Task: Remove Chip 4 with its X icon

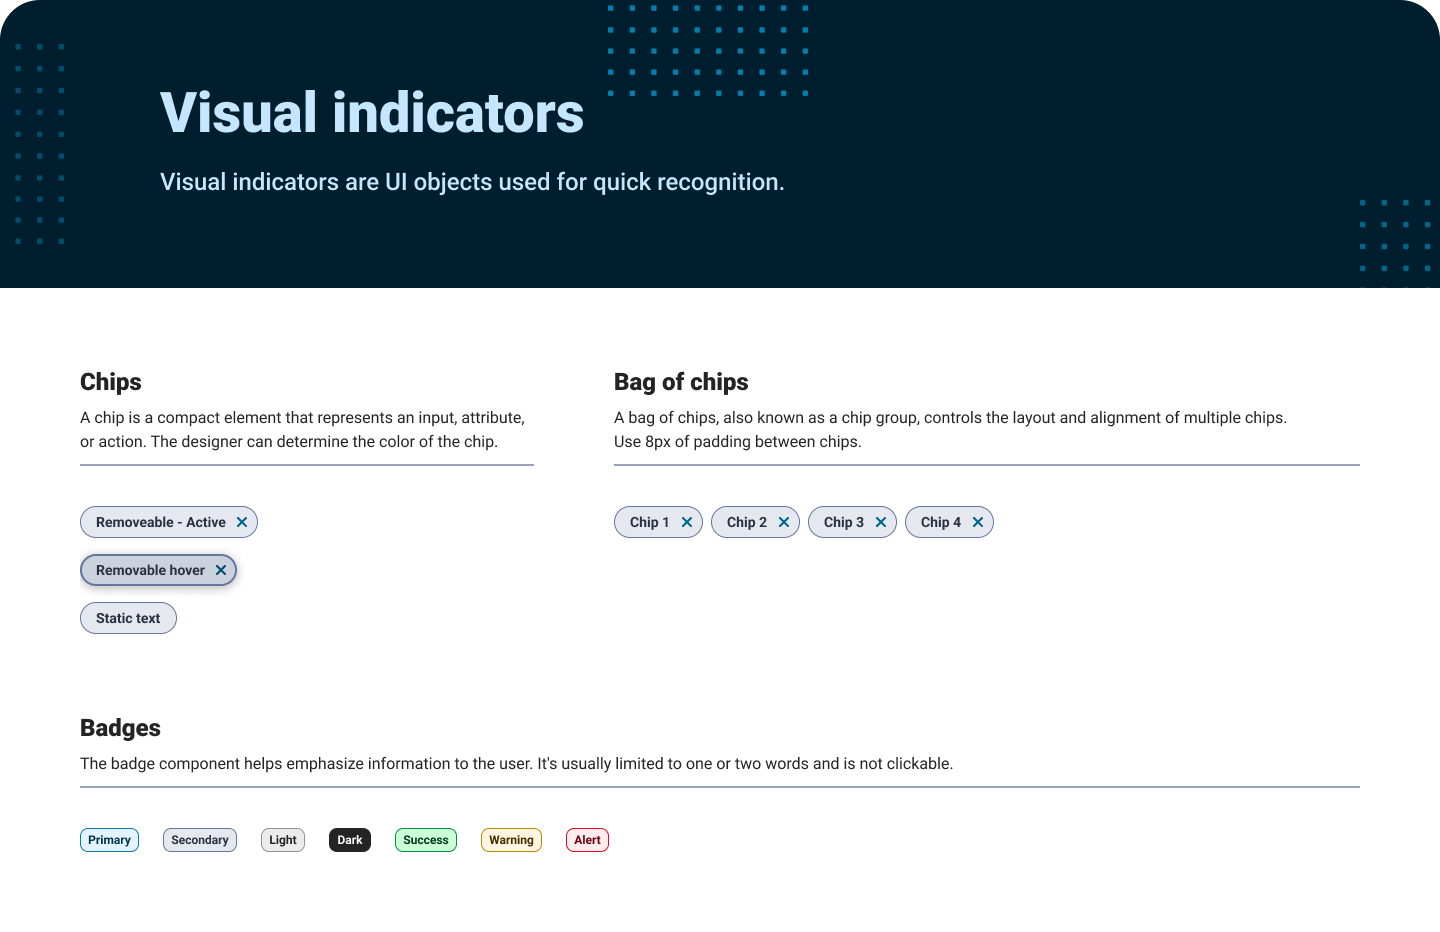Action: point(978,522)
